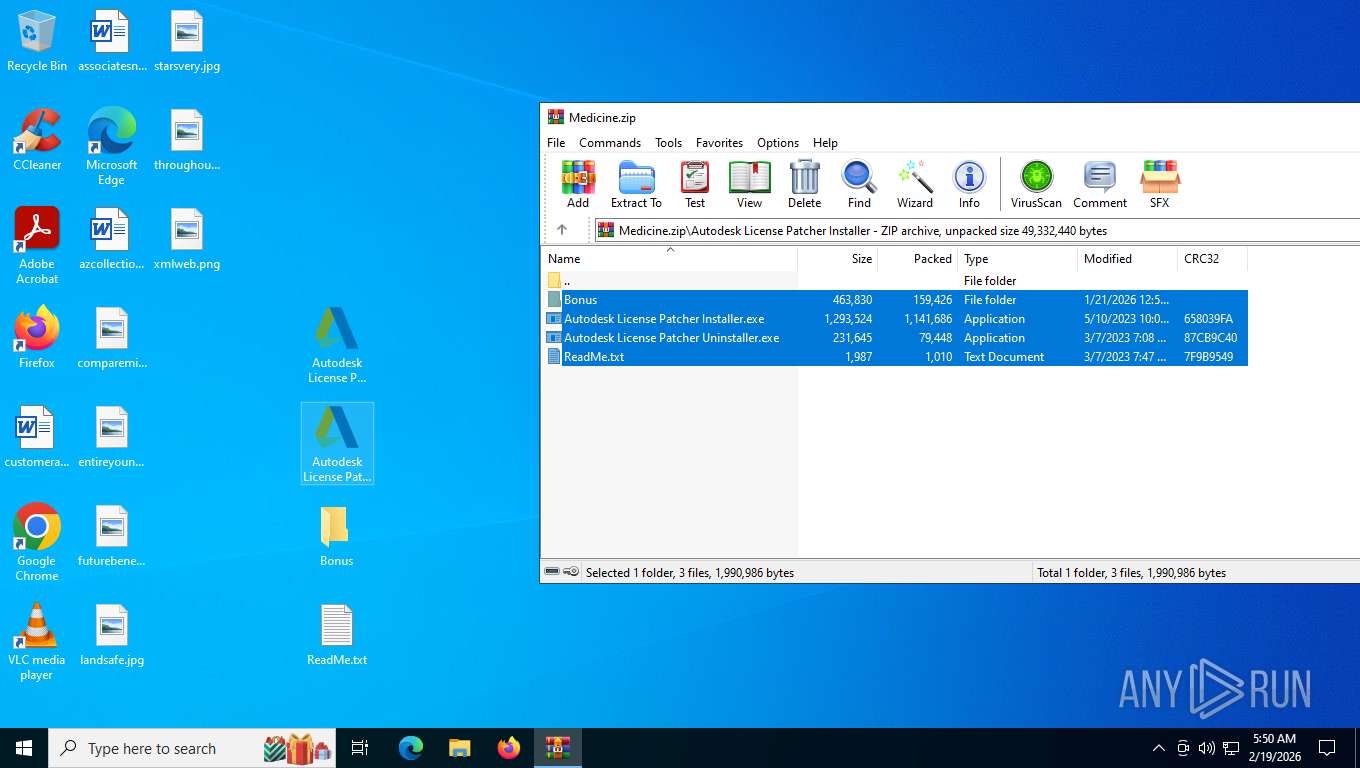1360x768 pixels.
Task: Click the SFX toolbar icon
Action: (x=1159, y=185)
